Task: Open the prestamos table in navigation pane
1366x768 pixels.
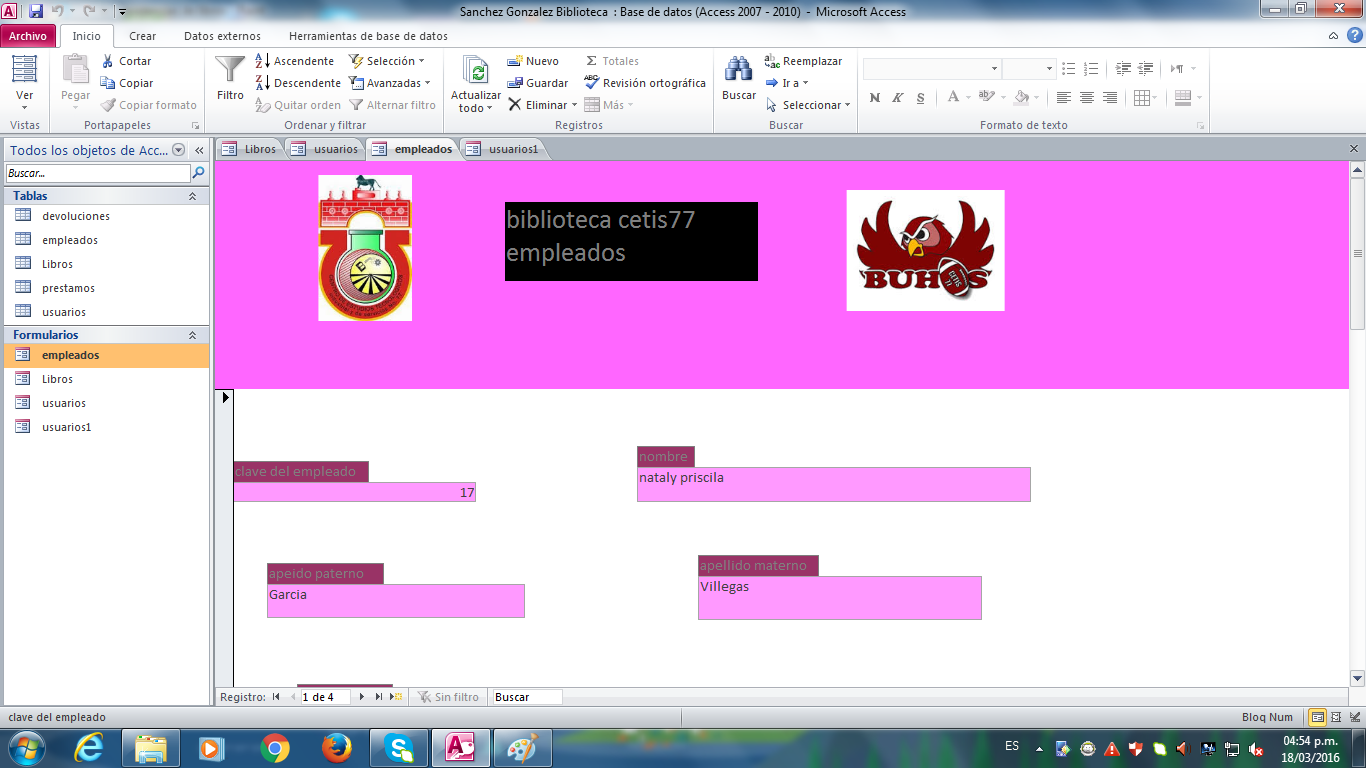Action: click(x=68, y=288)
